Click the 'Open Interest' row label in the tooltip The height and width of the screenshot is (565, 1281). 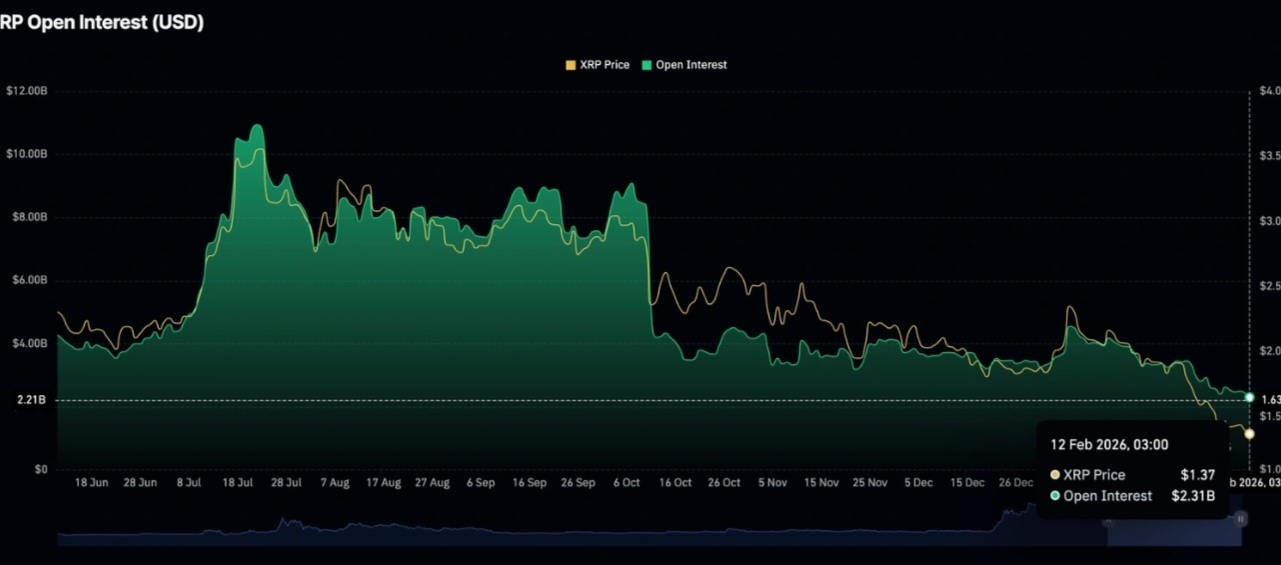1107,496
